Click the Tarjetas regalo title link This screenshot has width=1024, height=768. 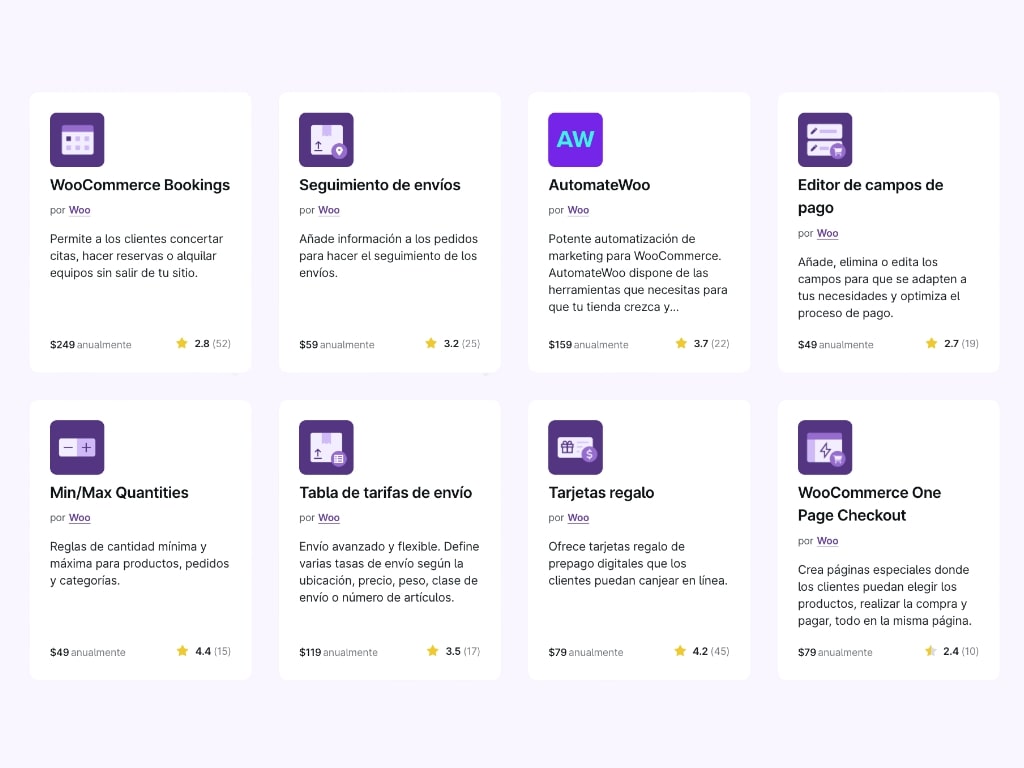(601, 492)
